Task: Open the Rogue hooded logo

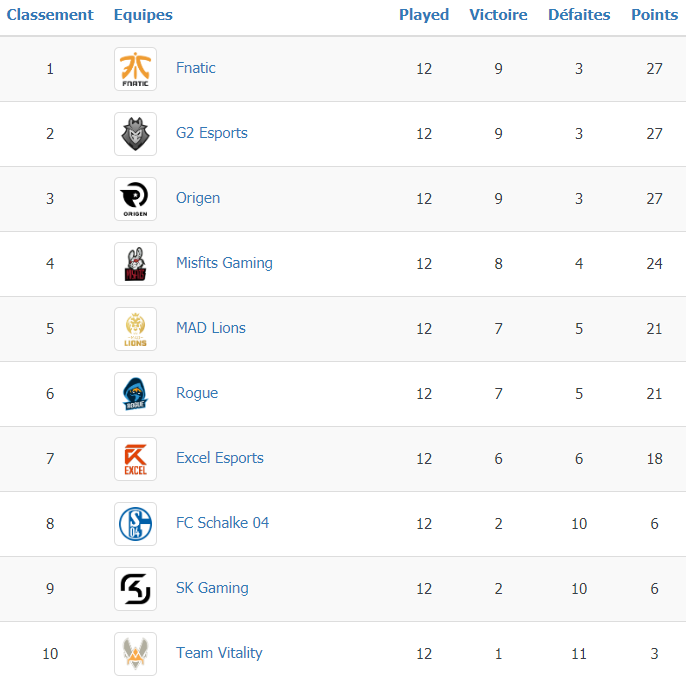Action: click(x=135, y=394)
